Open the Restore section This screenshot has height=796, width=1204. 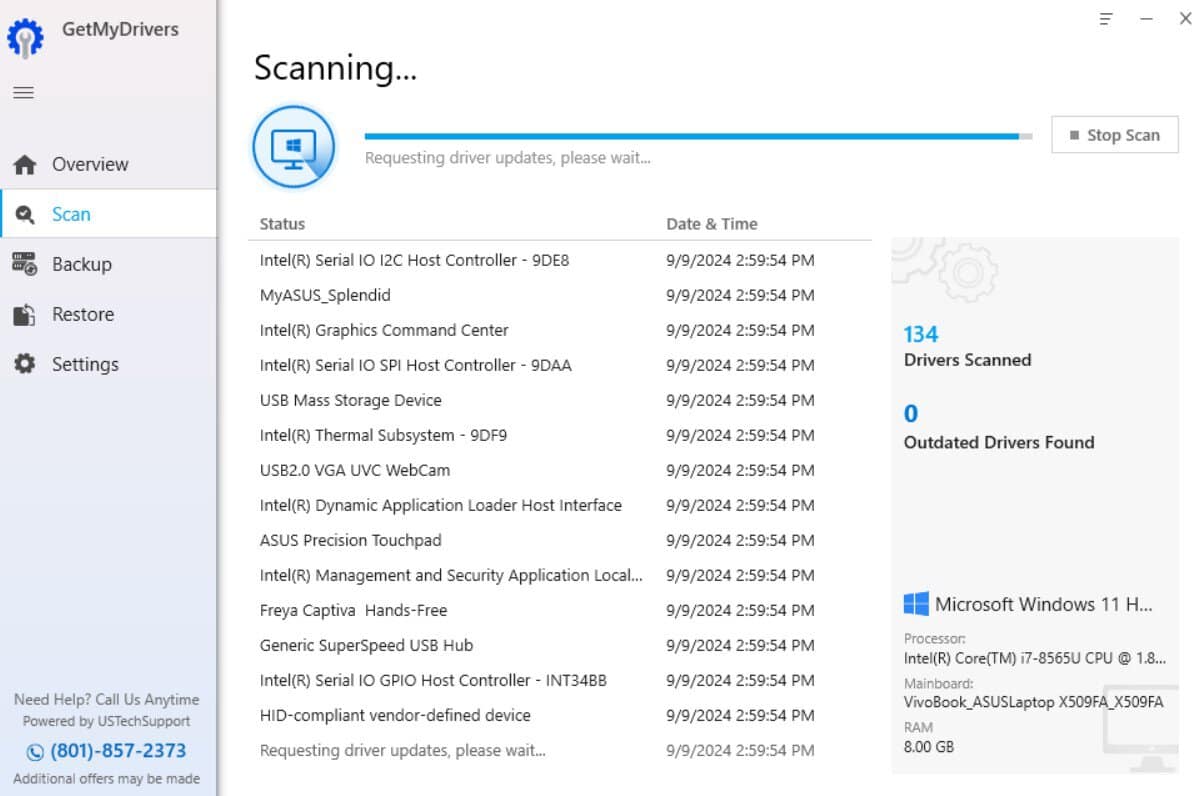[108, 314]
